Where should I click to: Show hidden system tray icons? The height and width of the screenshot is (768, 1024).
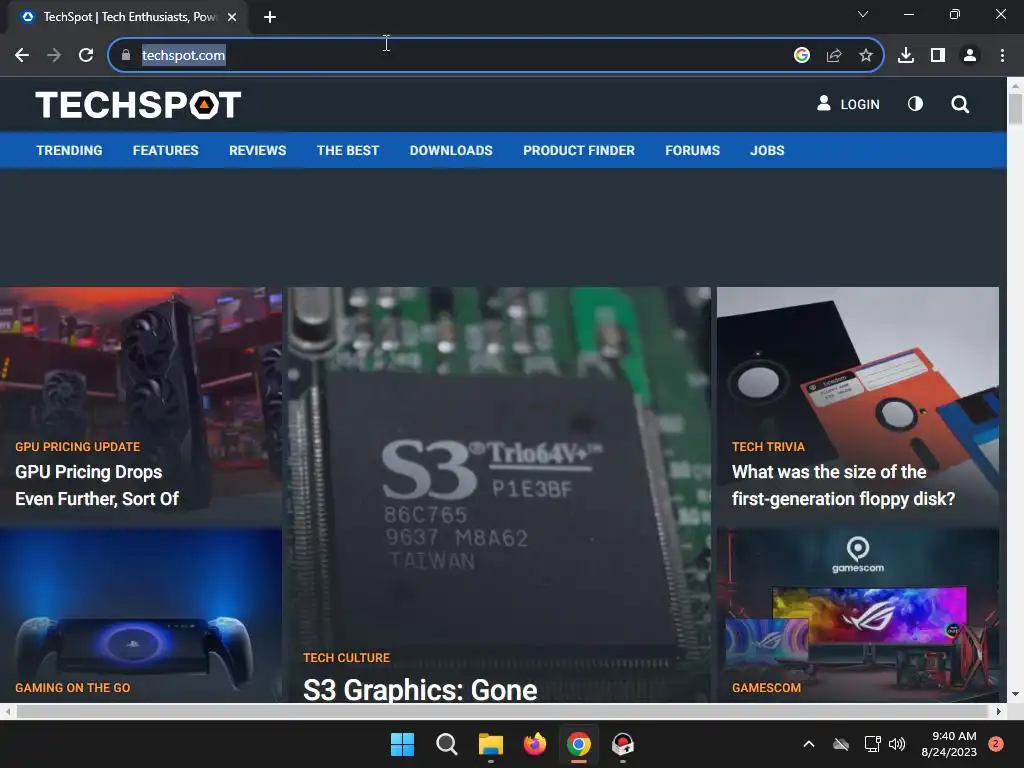click(808, 744)
